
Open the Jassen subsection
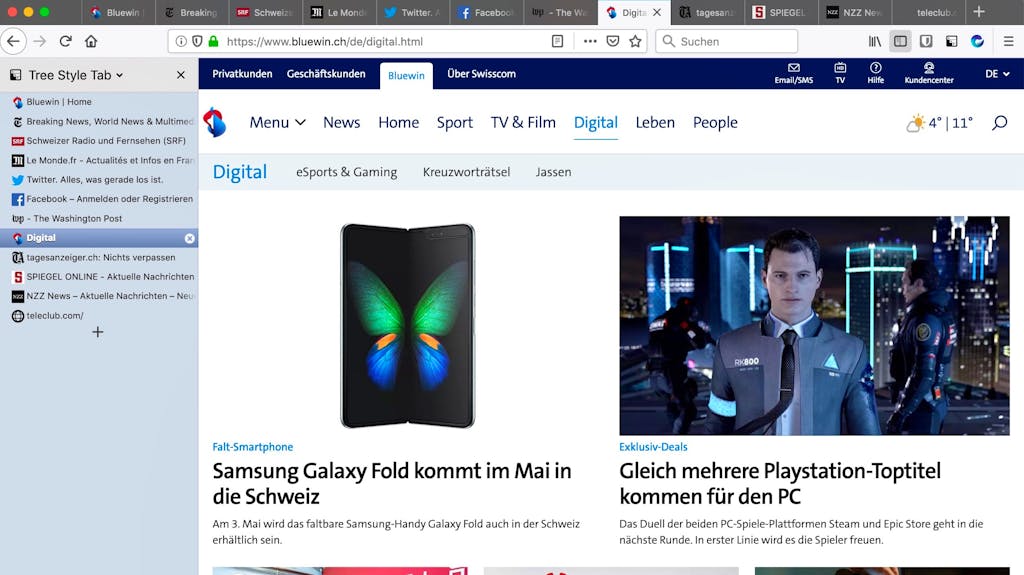coord(553,172)
